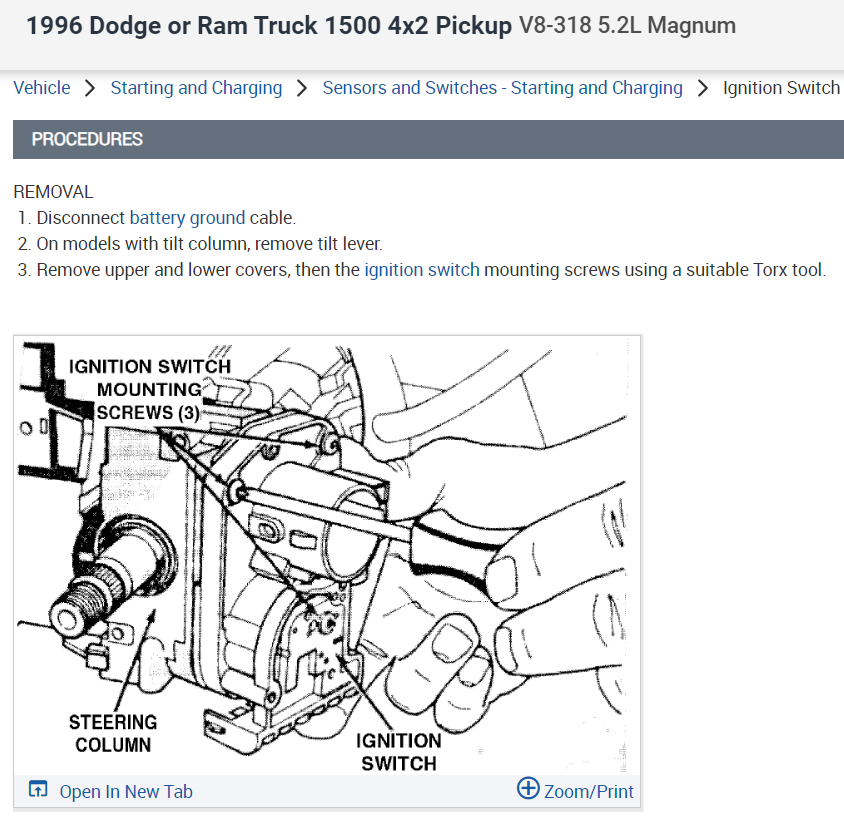Screen dimensions: 844x831
Task: Click the REMOVAL heading text
Action: pyautogui.click(x=53, y=192)
